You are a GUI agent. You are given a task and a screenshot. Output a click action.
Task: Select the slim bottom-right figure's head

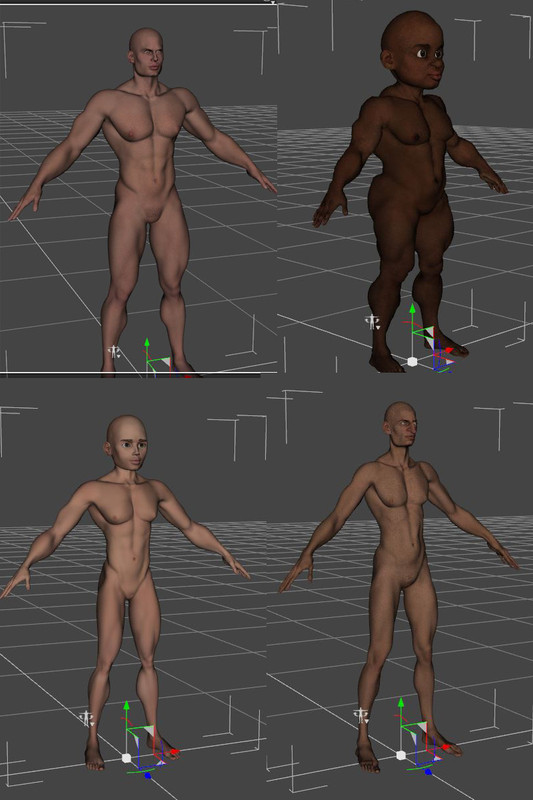click(400, 426)
